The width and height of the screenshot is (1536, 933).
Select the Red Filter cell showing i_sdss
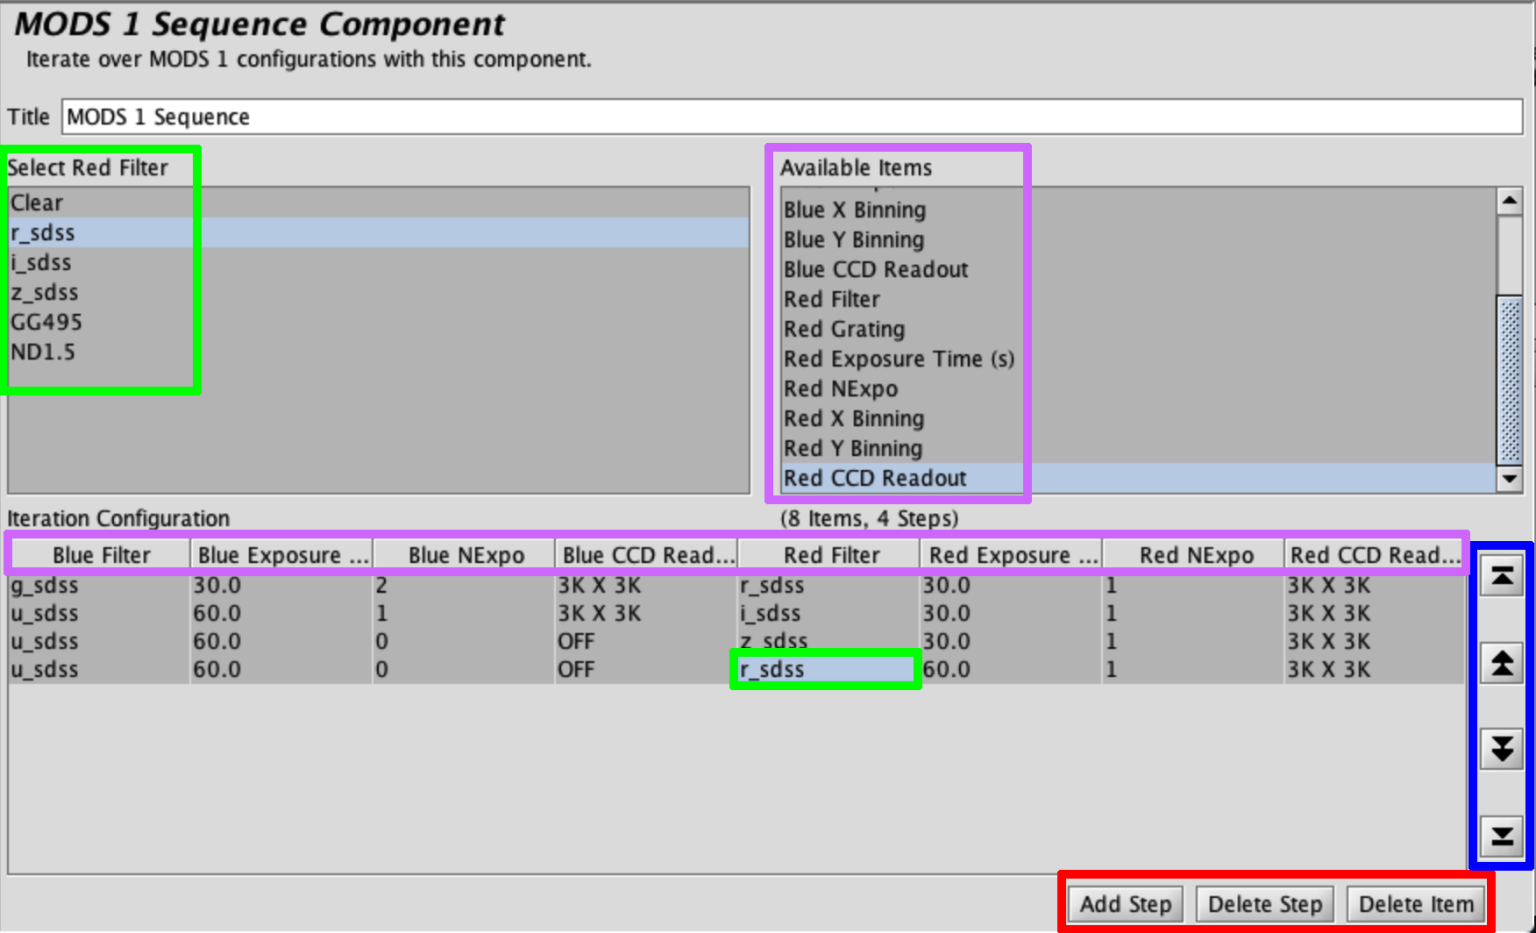tap(828, 613)
